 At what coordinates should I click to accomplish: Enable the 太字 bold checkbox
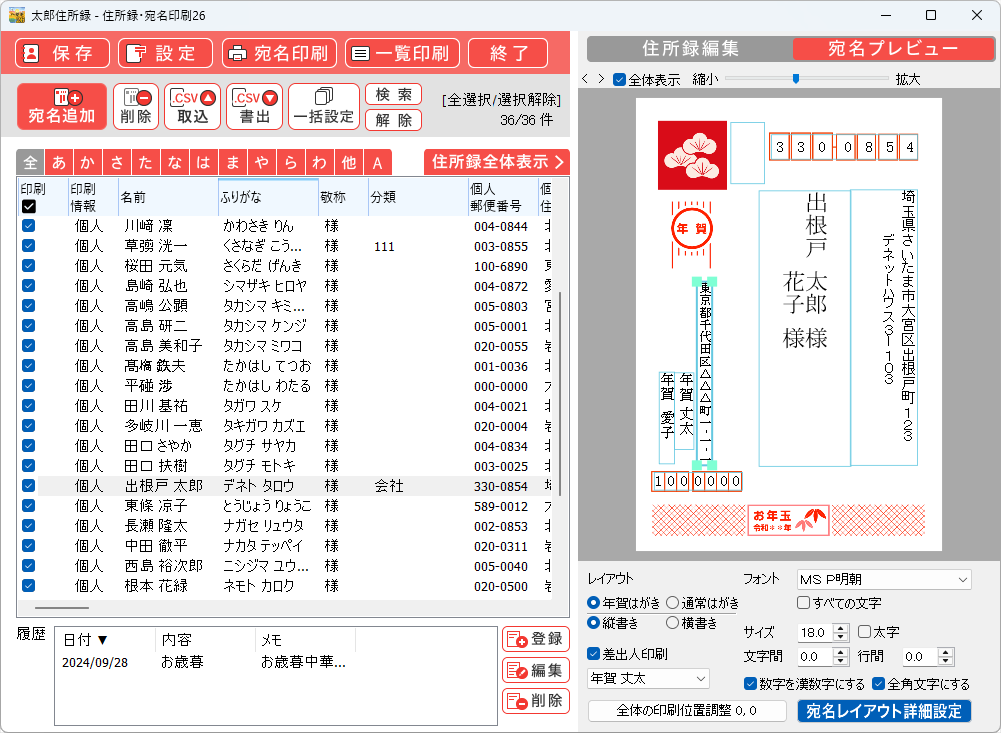(x=865, y=632)
